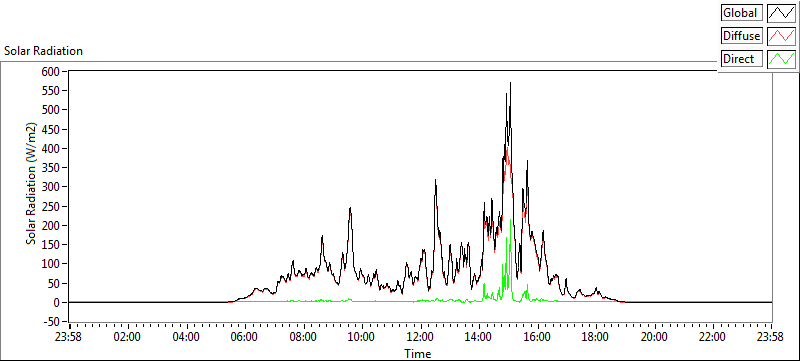This screenshot has width=800, height=361.
Task: Click the 500 y-axis tick label
Action: point(51,110)
